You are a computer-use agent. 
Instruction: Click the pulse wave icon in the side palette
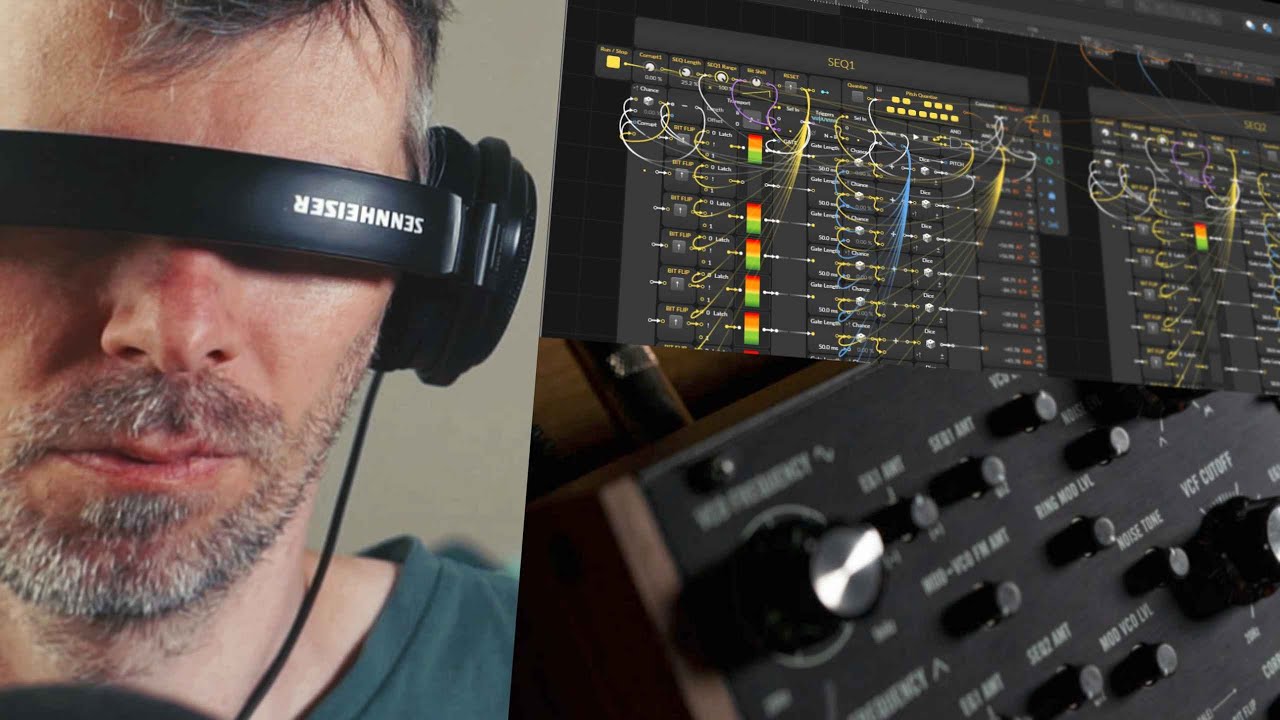(x=1047, y=121)
